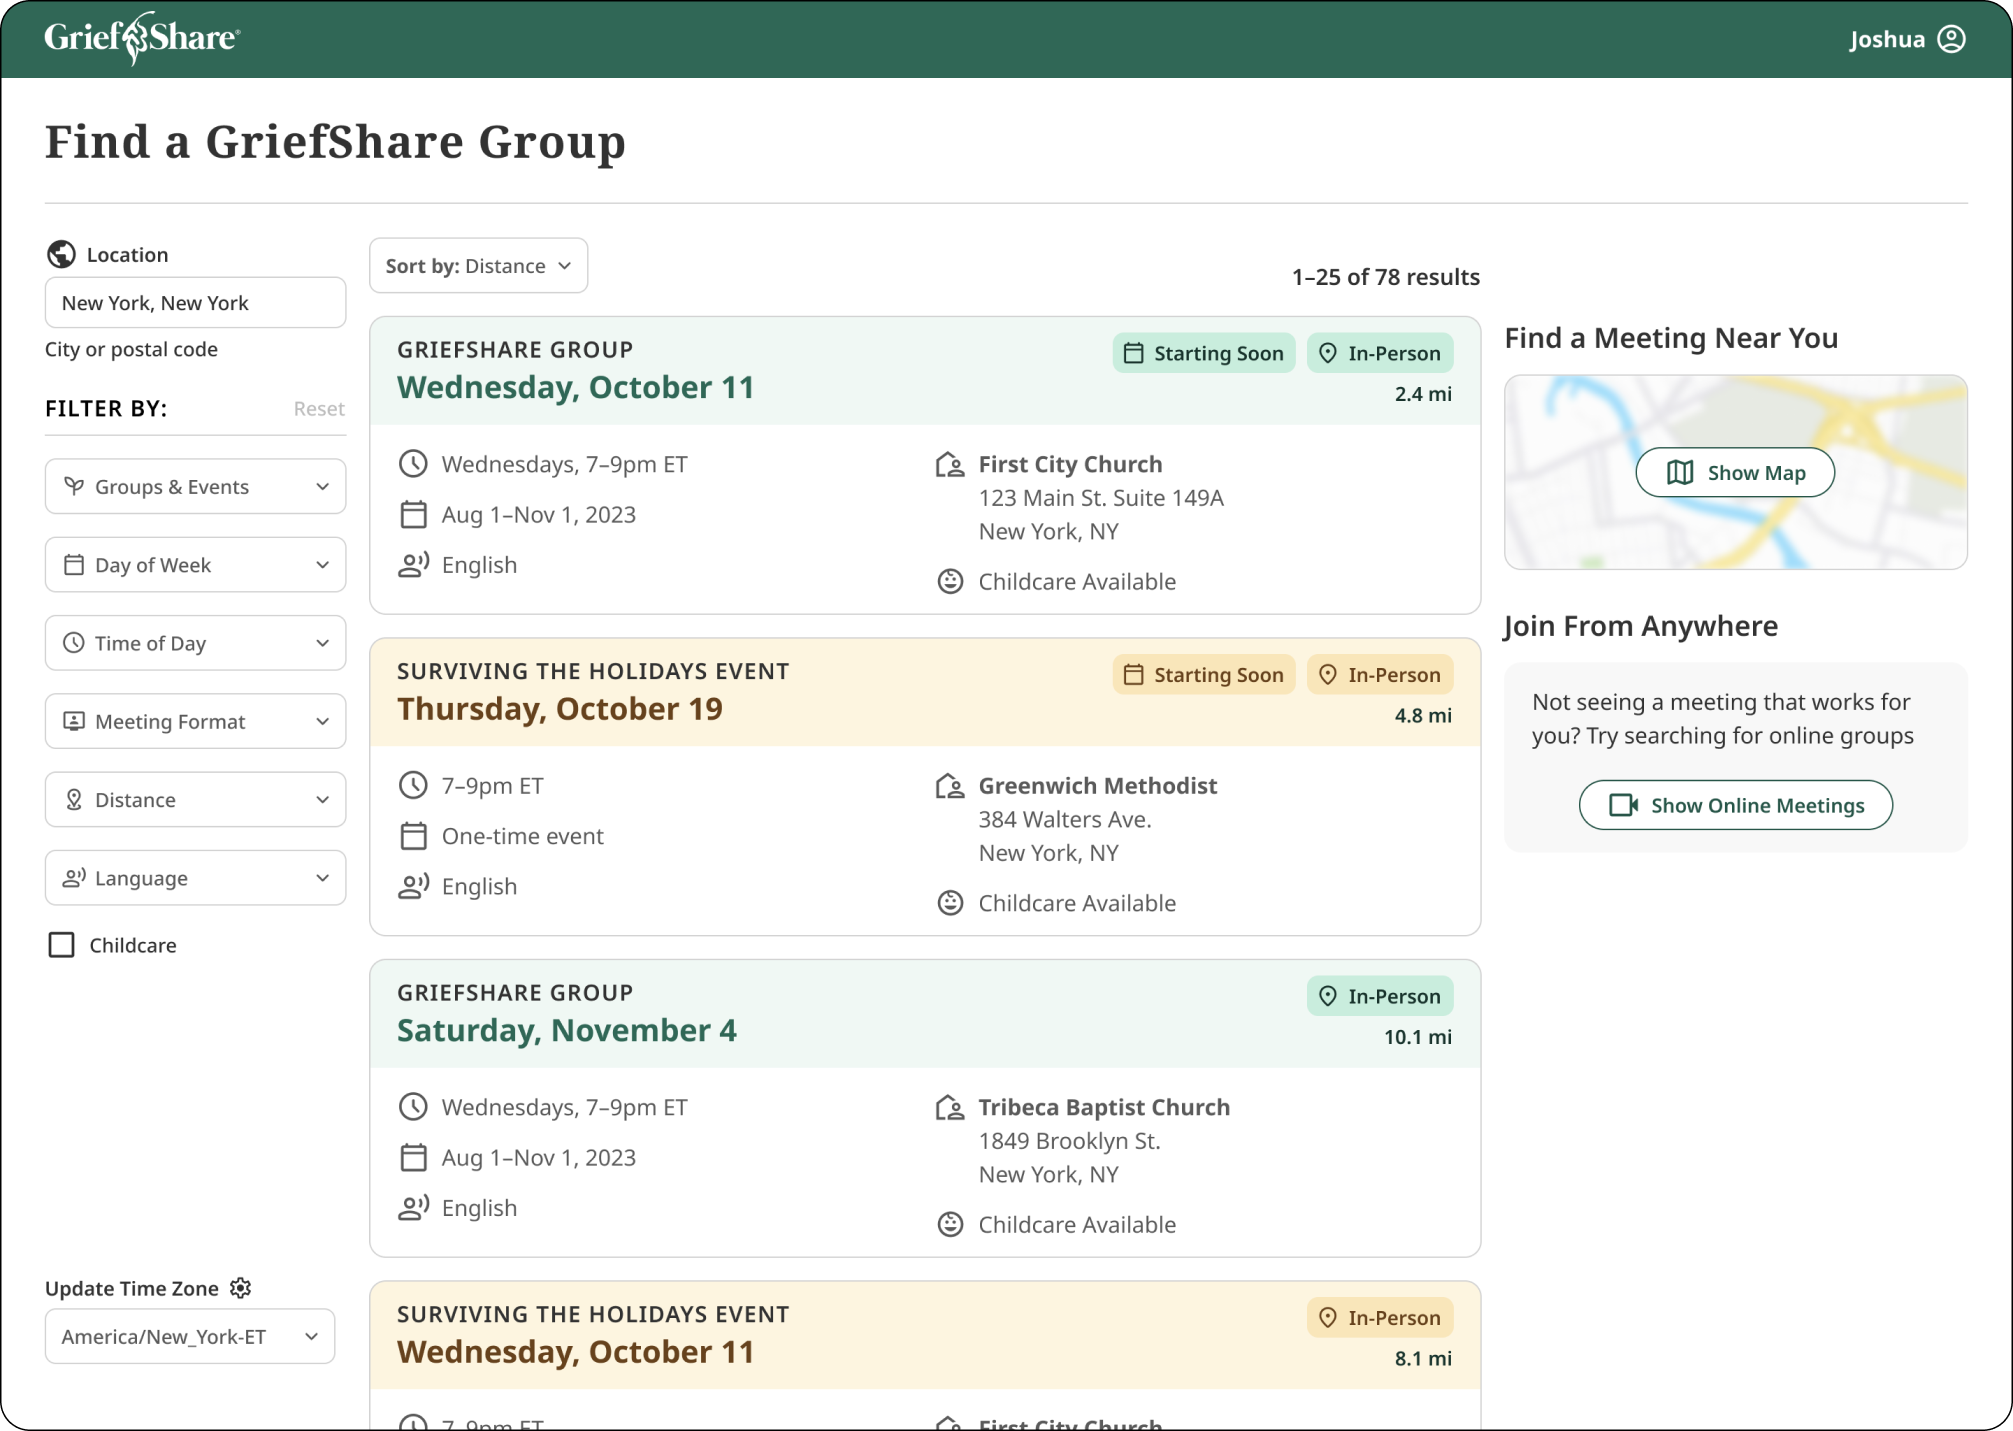
Task: Click the Show Map button
Action: tap(1735, 473)
